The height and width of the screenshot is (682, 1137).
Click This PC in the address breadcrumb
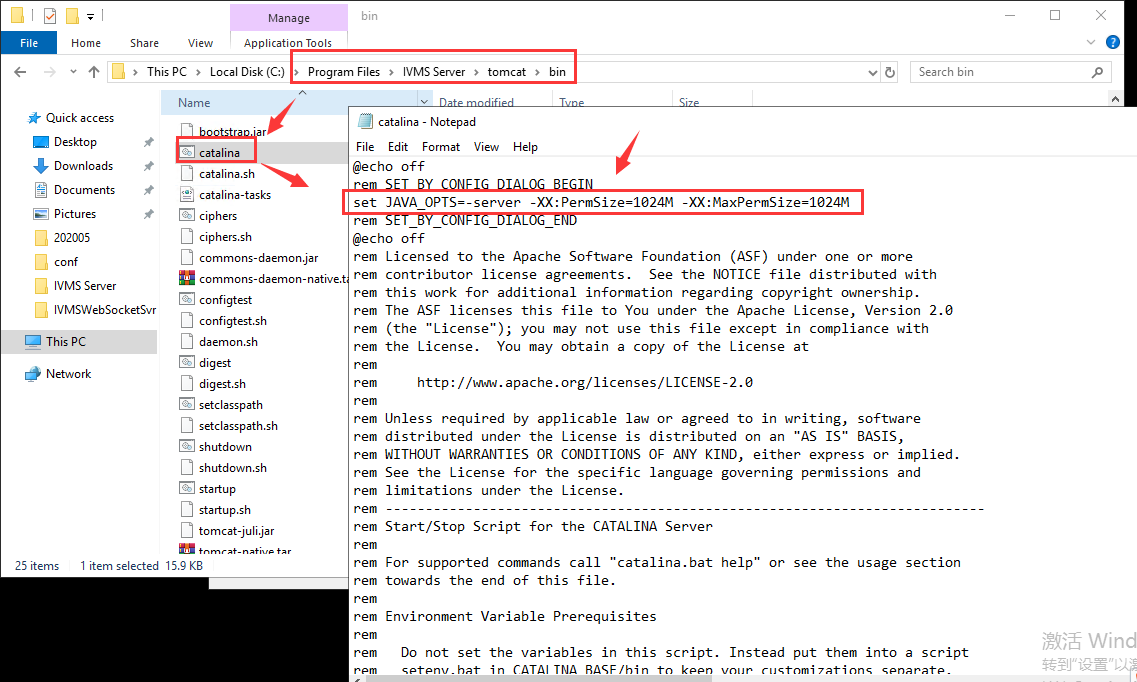[x=167, y=72]
